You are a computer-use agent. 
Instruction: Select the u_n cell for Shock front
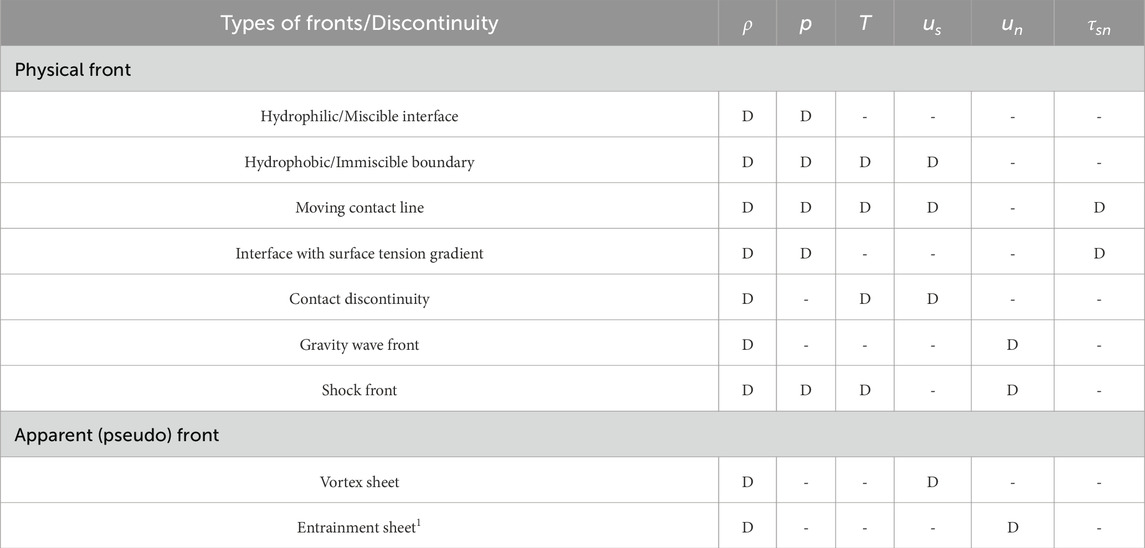click(x=1012, y=390)
